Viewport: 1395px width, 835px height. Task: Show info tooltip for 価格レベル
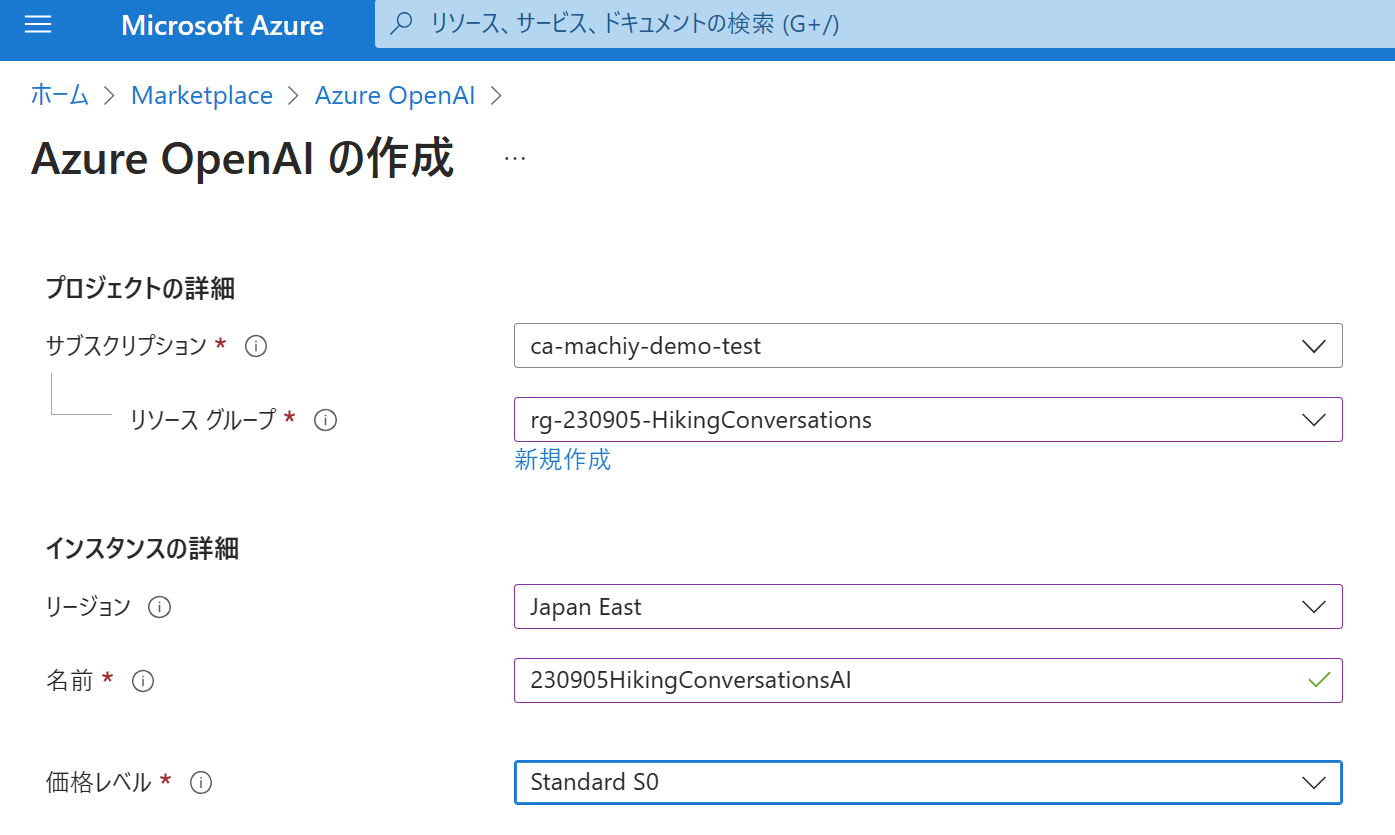(201, 783)
